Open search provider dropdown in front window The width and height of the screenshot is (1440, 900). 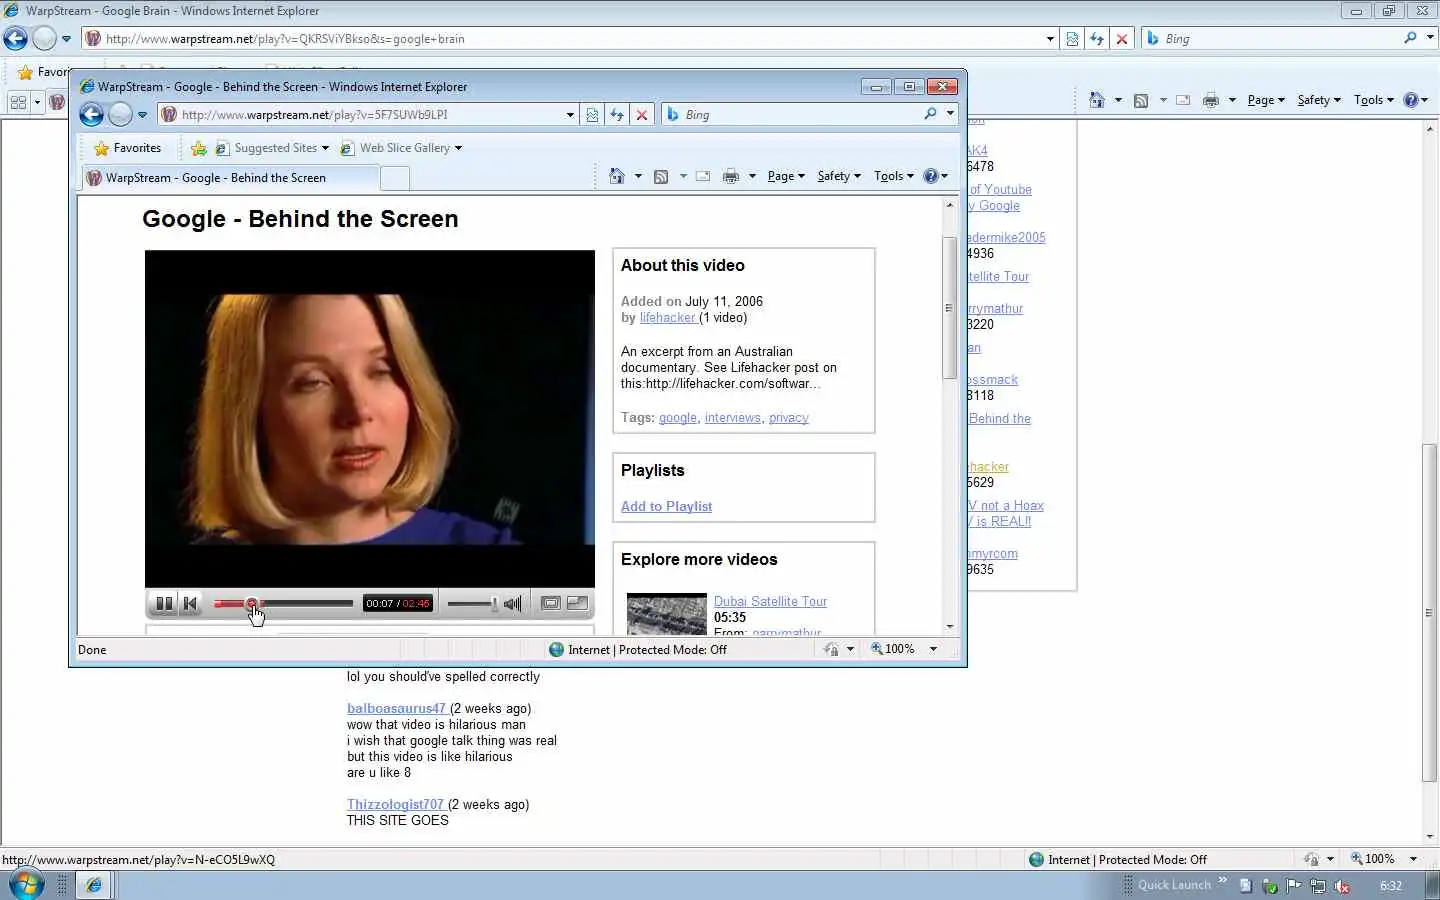pos(950,114)
